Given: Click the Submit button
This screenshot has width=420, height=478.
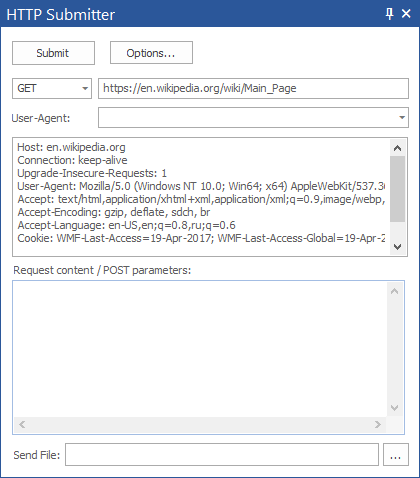Looking at the screenshot, I should 53,53.
